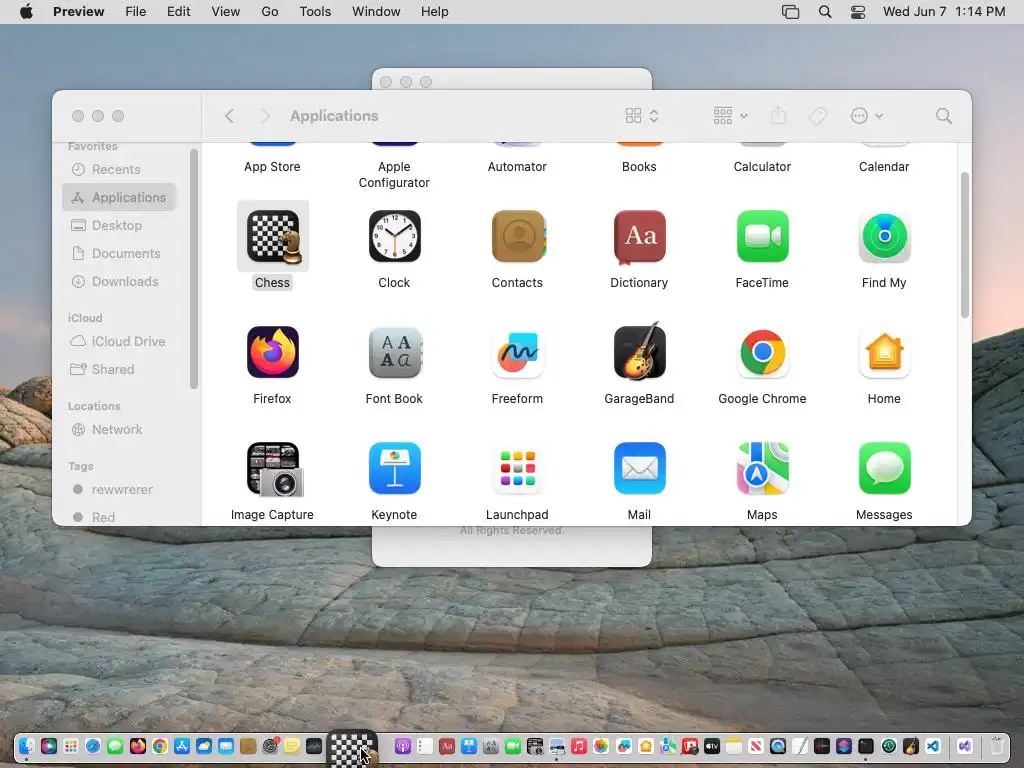Viewport: 1024px width, 768px height.
Task: Click the Stage Manager windows icon in menu bar
Action: click(790, 12)
